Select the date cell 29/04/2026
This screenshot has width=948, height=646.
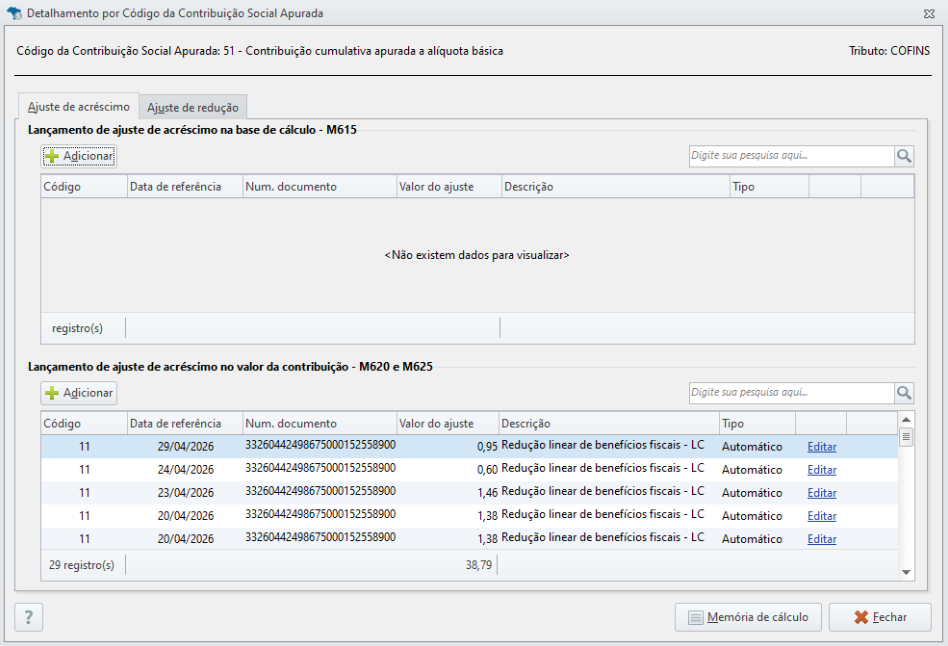pos(186,446)
